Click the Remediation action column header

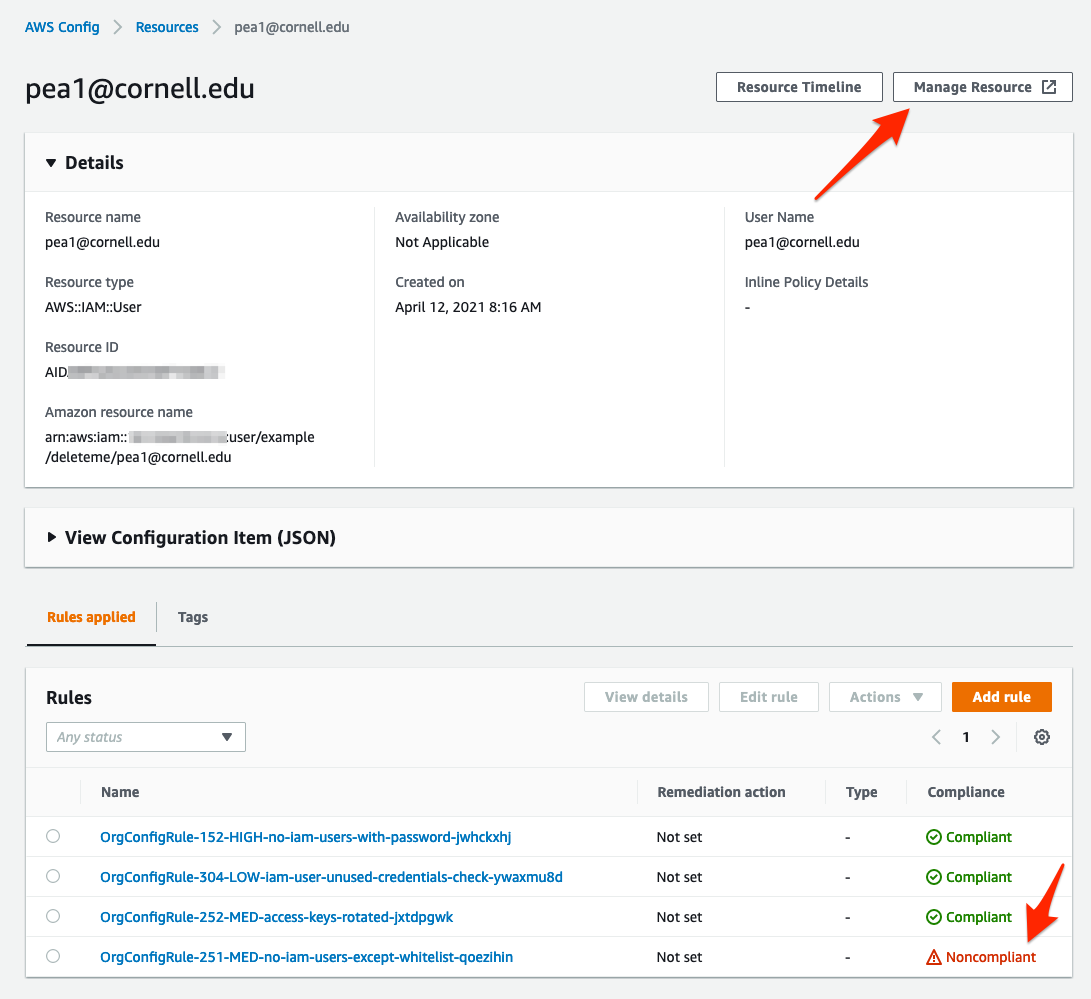(721, 792)
